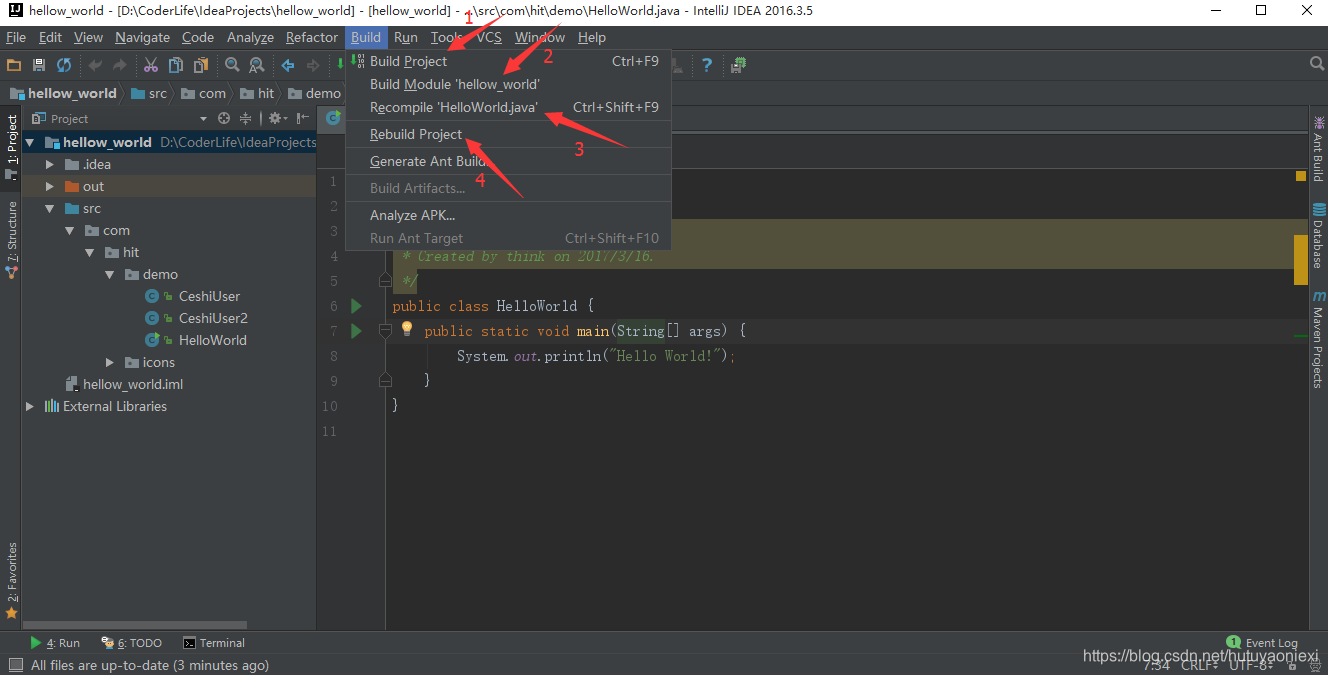This screenshot has width=1328, height=675.
Task: Click the green chip icon in toolbar
Action: pyautogui.click(x=738, y=64)
